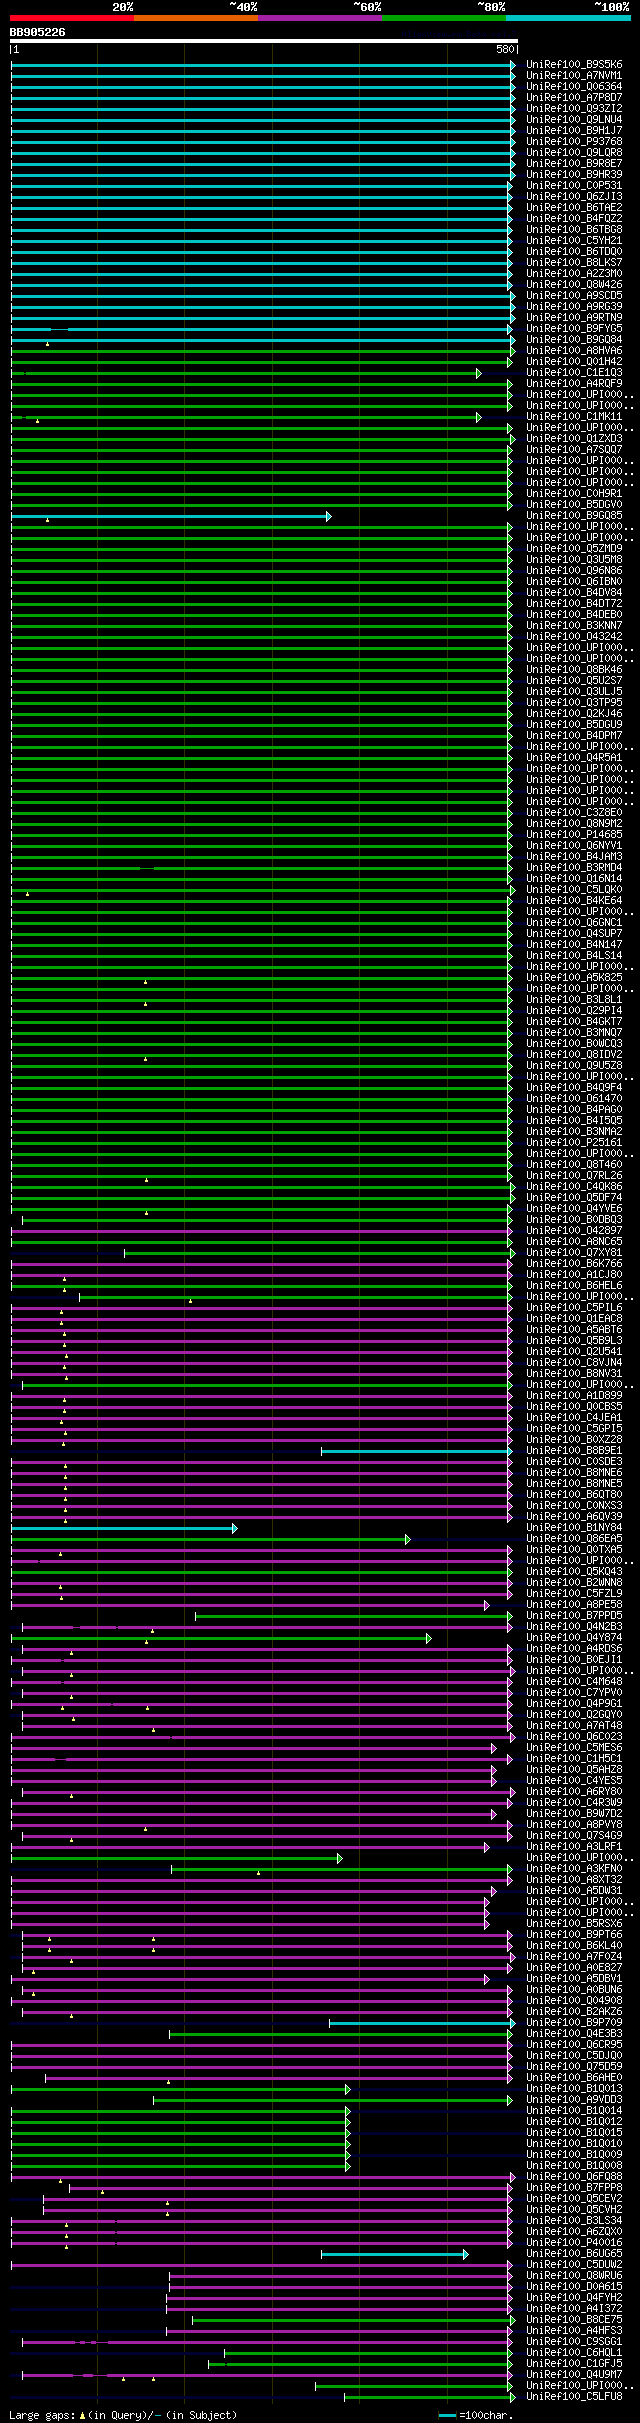Select the UniRef100_Q29PI4 label

(x=574, y=1010)
